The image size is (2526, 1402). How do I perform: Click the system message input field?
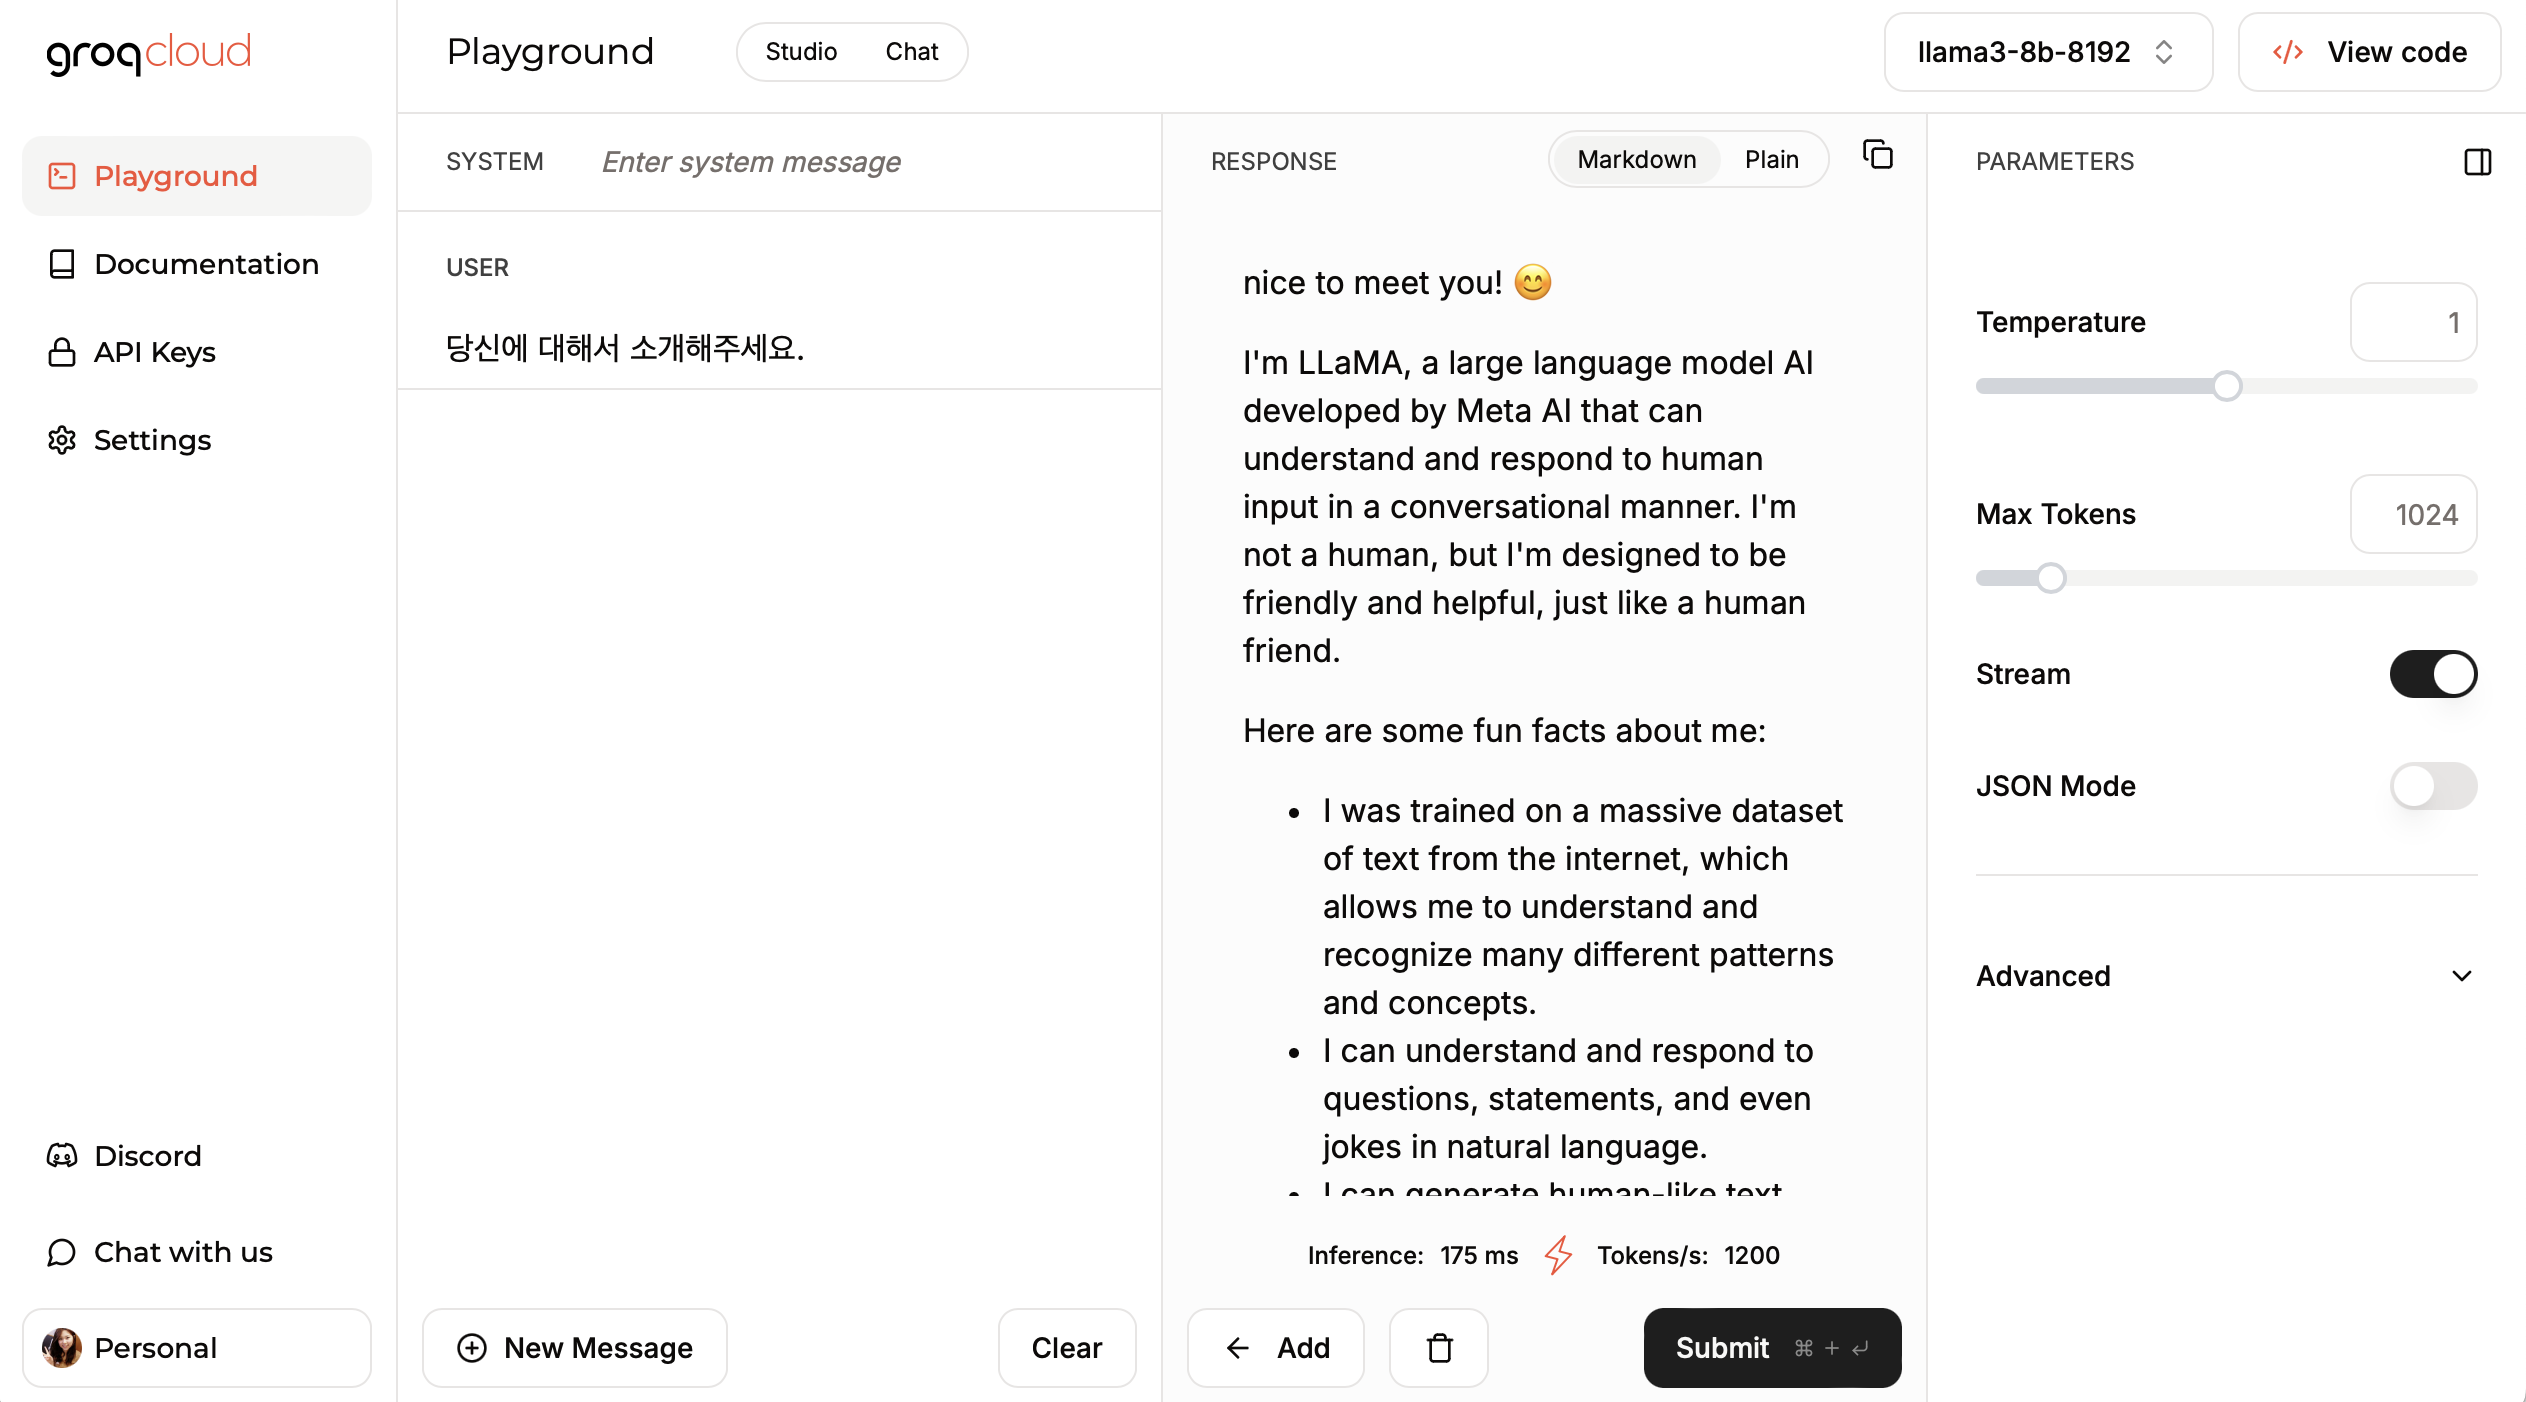pos(751,161)
